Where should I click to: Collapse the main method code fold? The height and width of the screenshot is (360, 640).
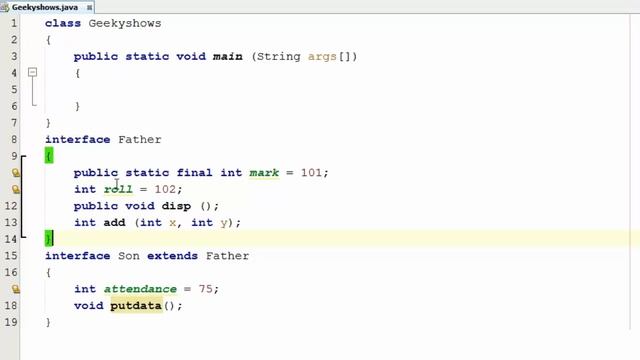[33, 73]
